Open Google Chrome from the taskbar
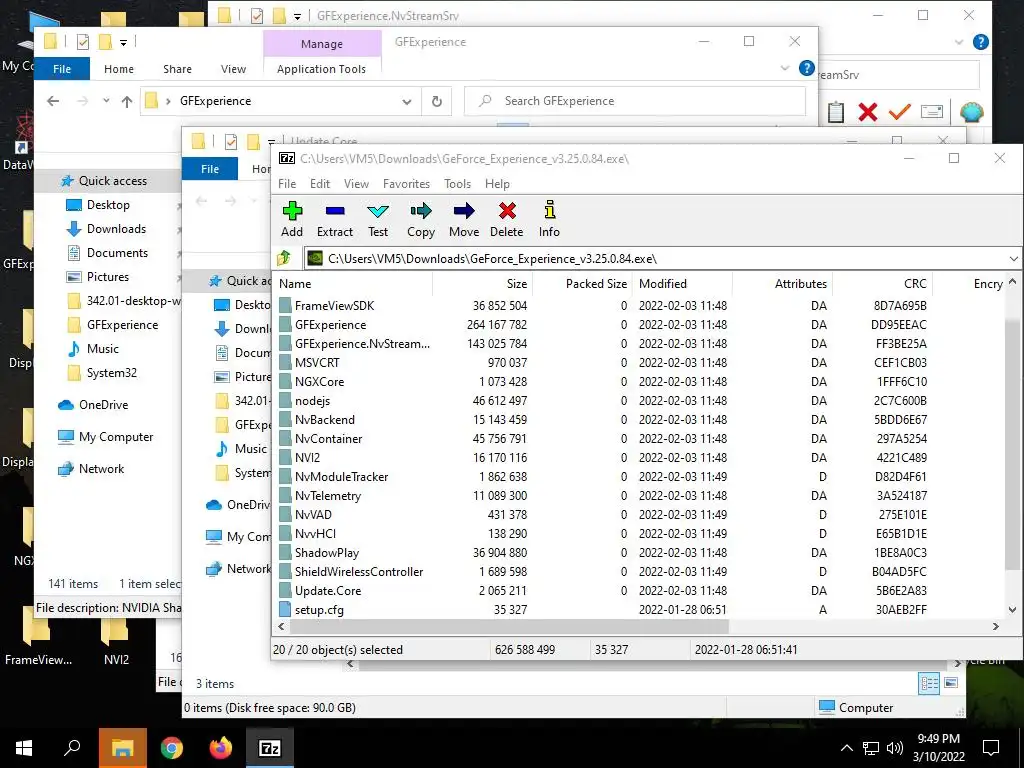 (172, 748)
